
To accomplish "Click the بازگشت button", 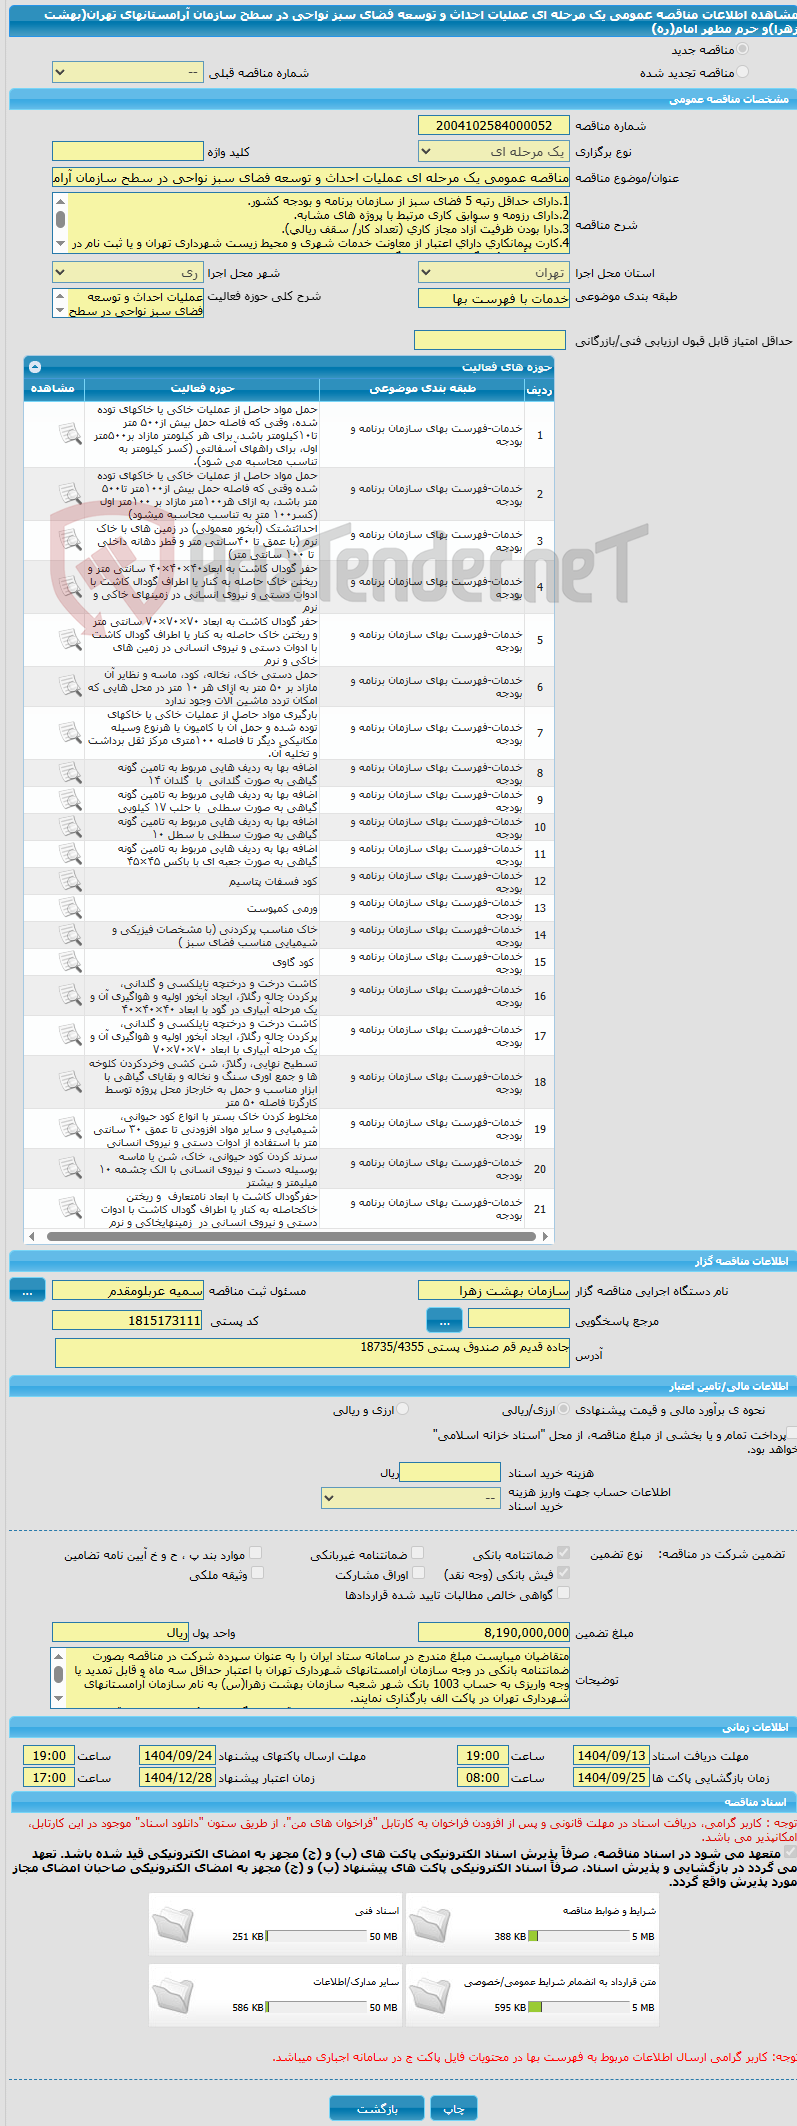I will tap(378, 2108).
